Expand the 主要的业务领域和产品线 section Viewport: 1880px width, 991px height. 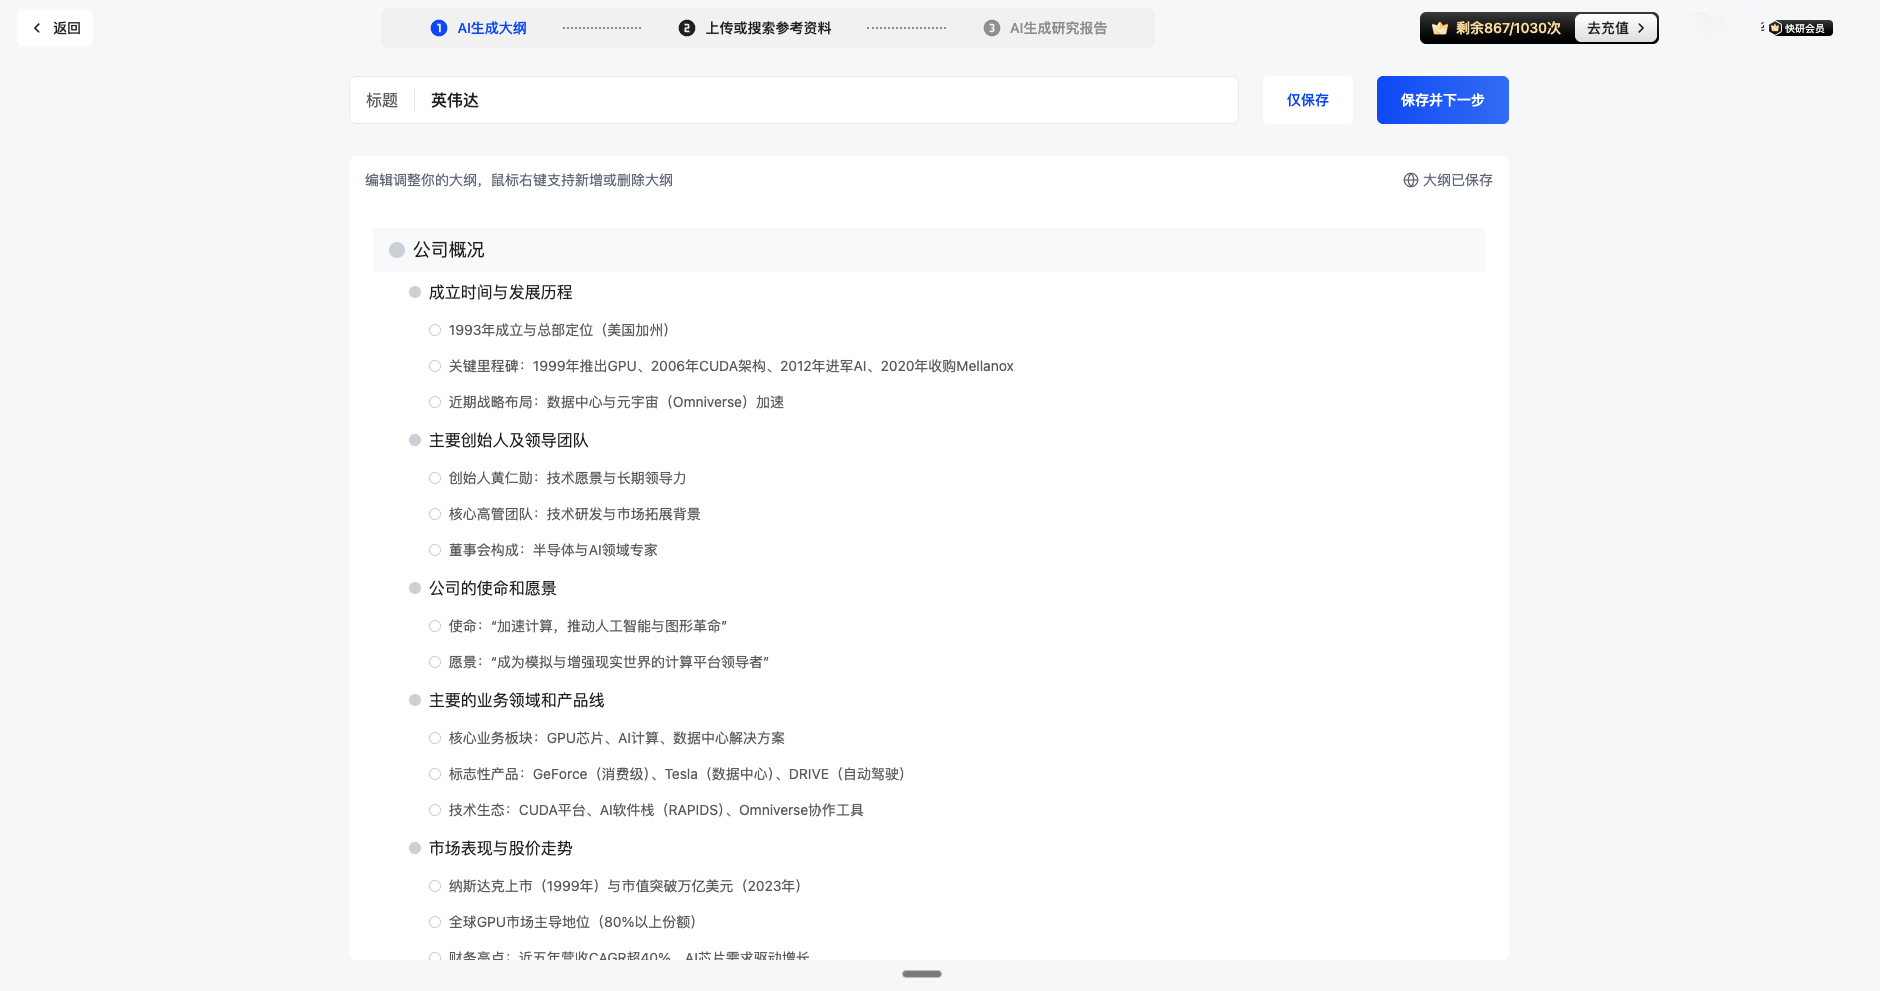pos(414,700)
